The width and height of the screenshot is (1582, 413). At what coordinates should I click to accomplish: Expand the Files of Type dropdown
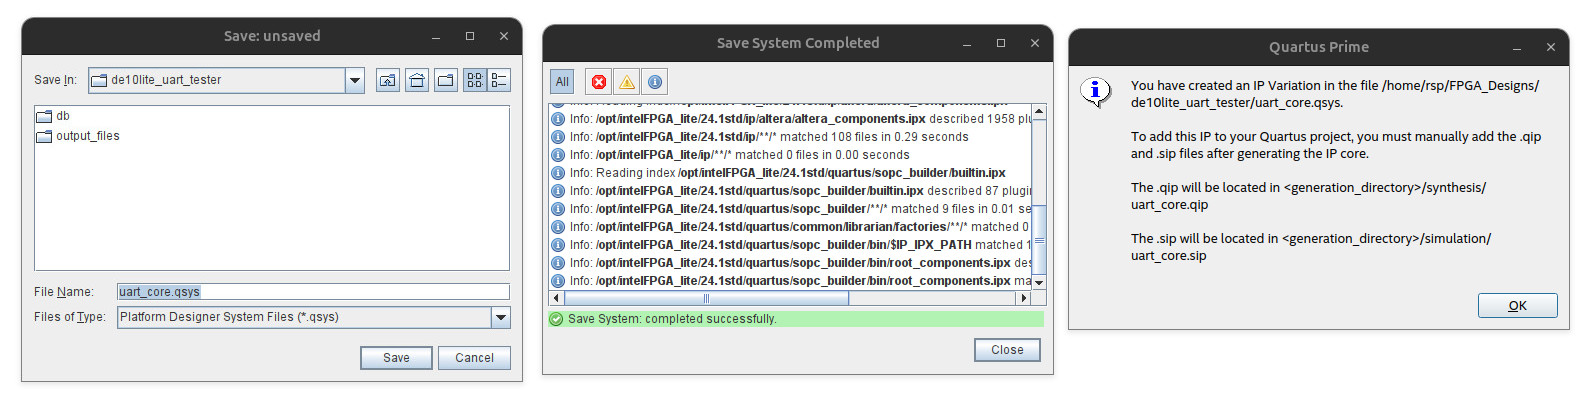(501, 317)
